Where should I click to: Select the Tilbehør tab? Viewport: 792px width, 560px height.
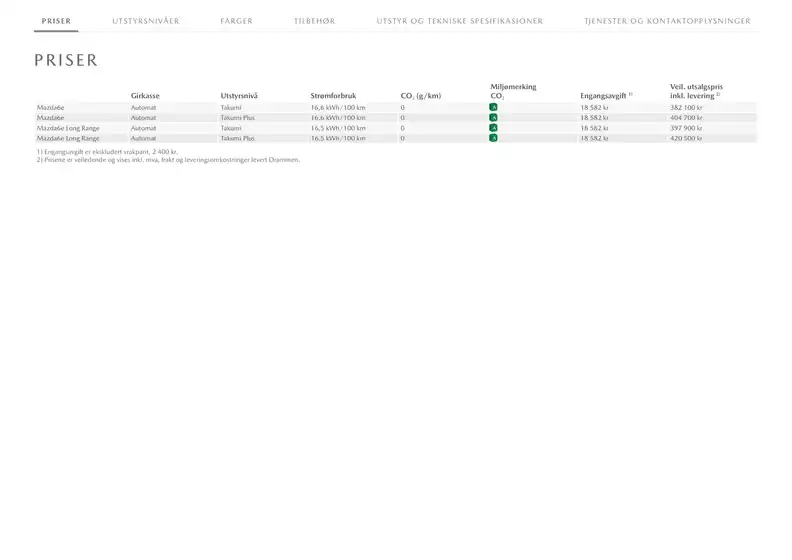point(315,20)
